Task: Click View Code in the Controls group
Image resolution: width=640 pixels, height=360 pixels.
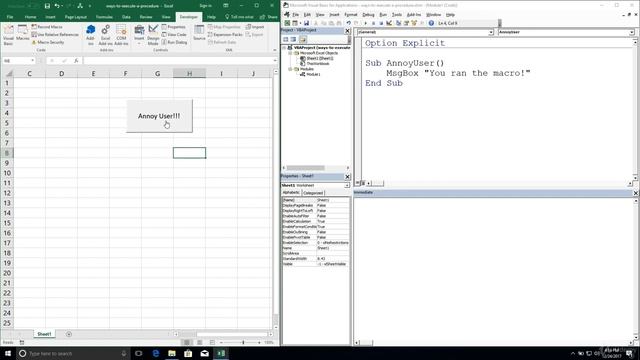Action: click(174, 35)
